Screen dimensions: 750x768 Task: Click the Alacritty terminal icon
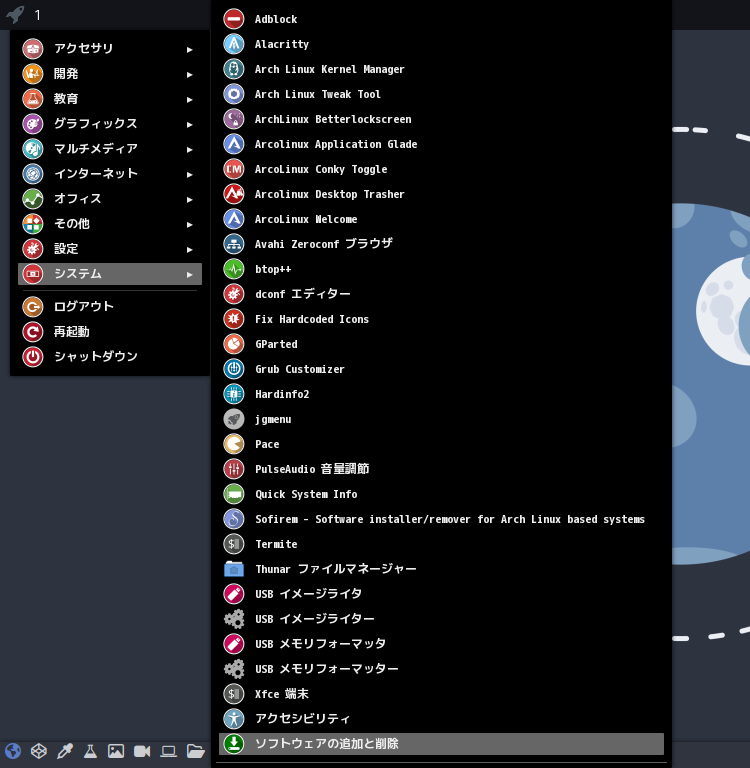233,44
